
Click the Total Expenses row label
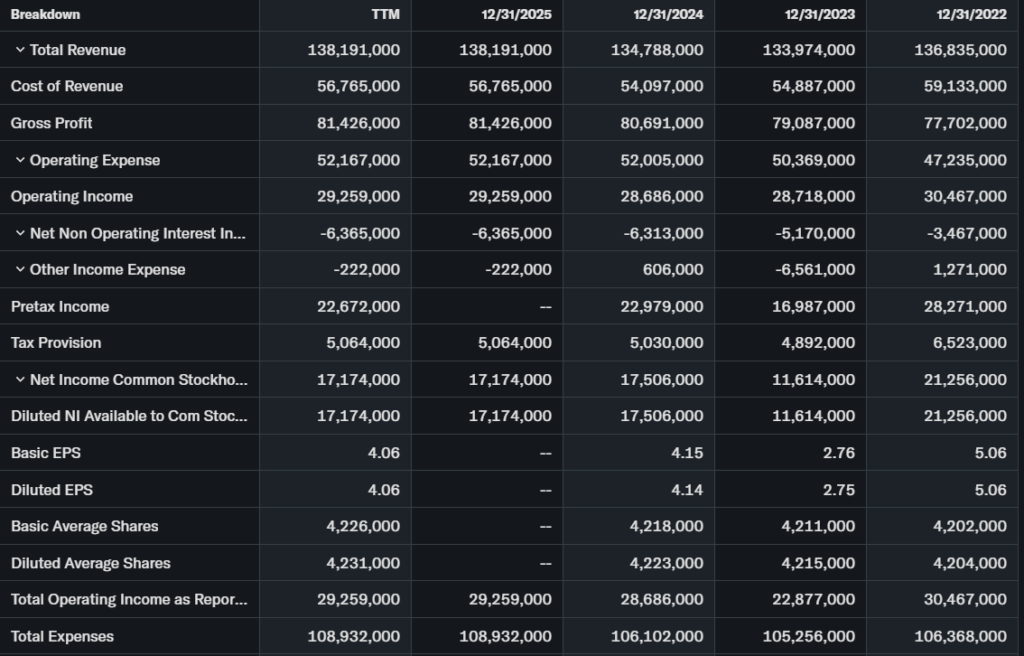(62, 636)
